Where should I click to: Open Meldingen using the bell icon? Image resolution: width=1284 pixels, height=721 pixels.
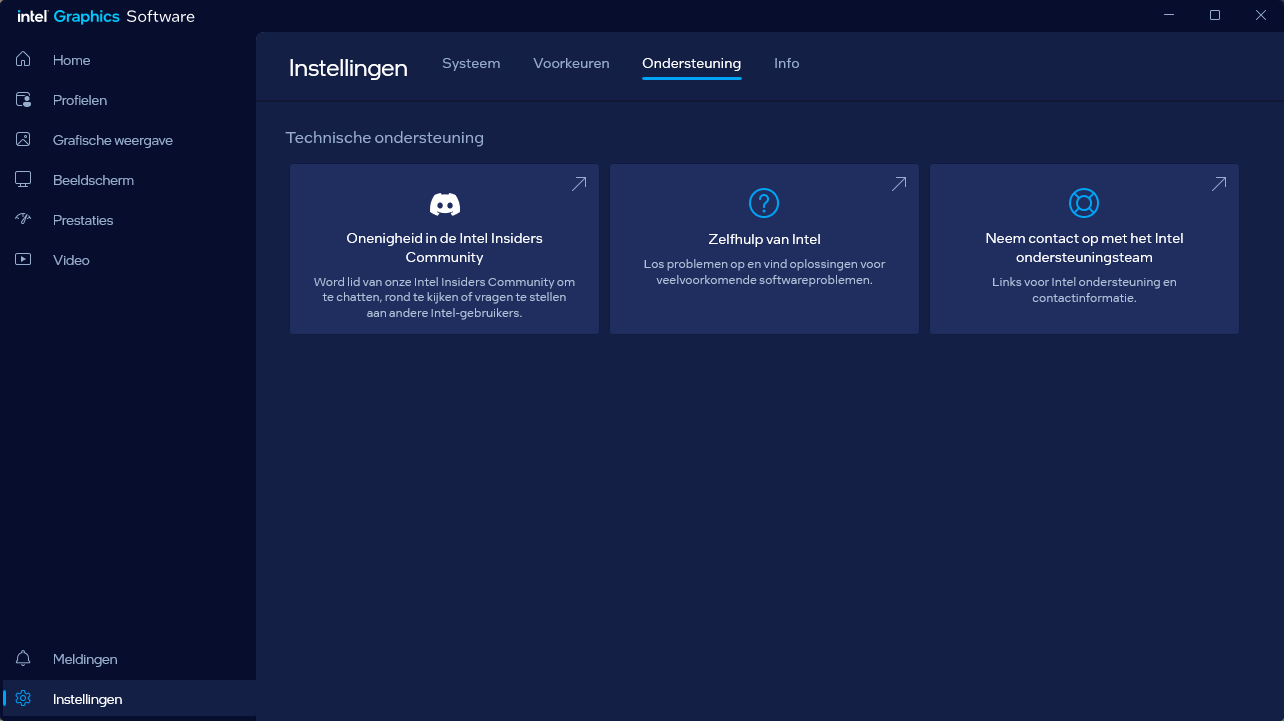coord(23,659)
